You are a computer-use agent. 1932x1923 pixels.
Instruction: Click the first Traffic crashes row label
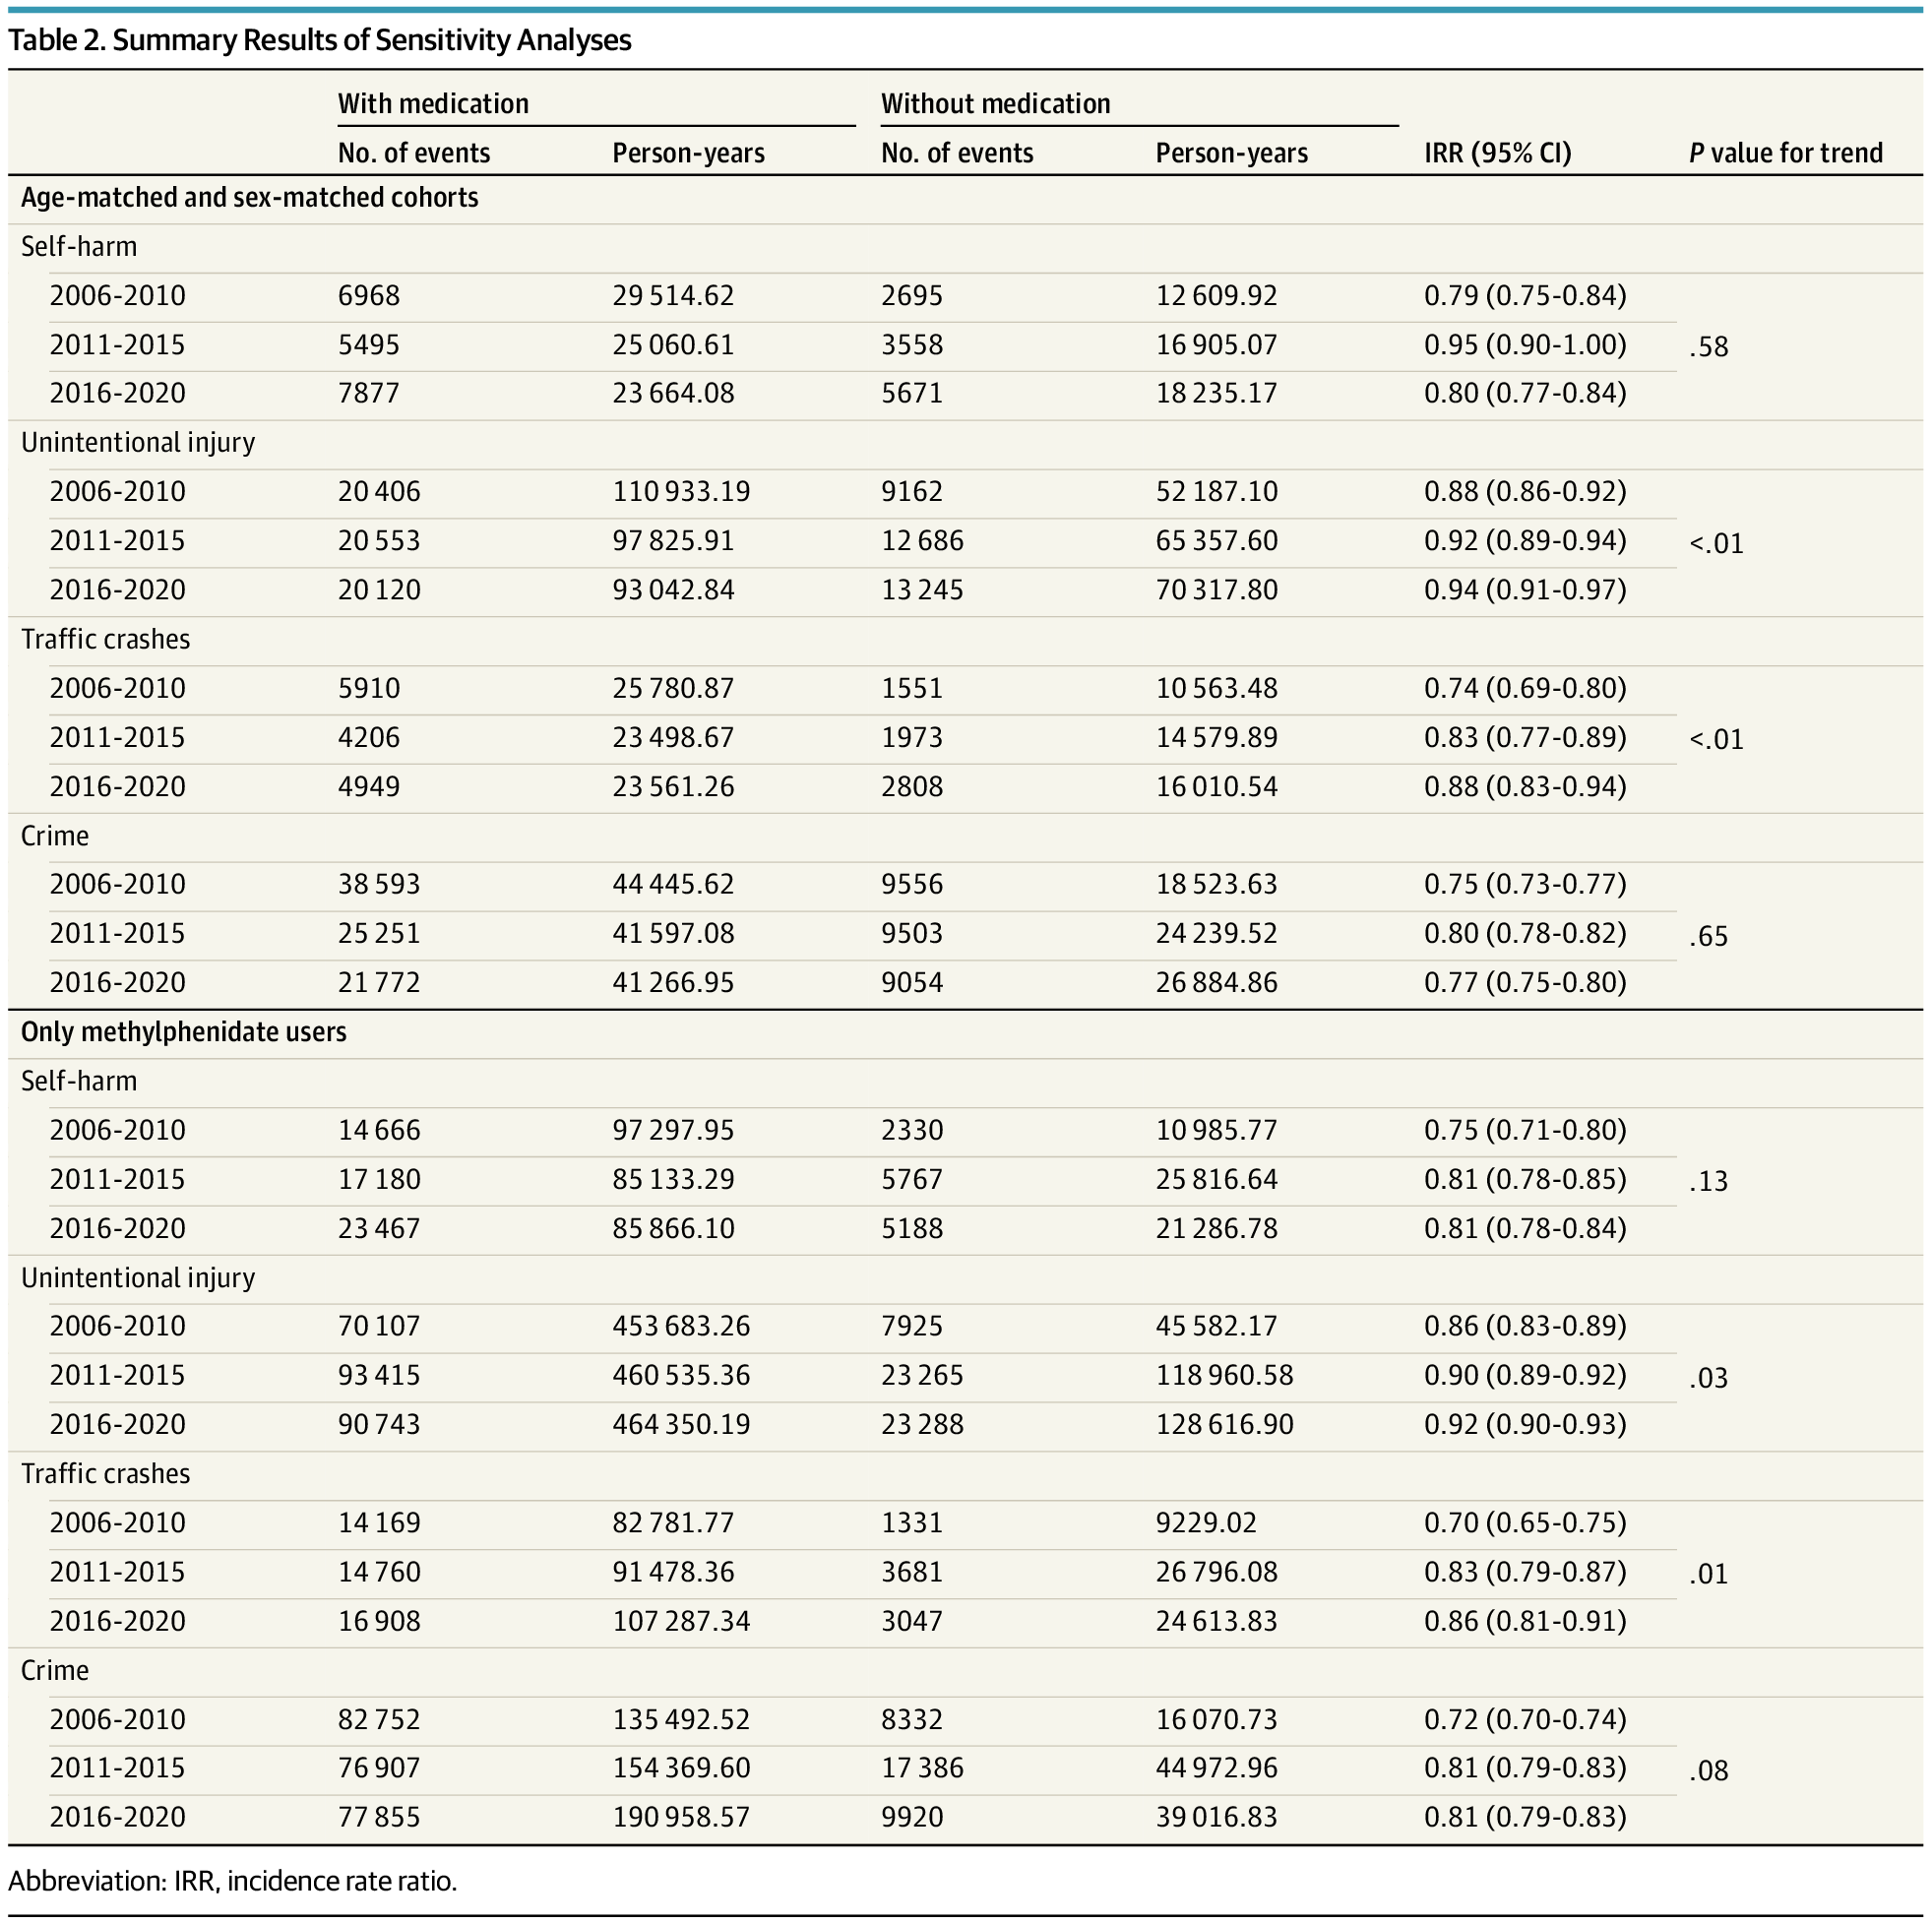105,640
